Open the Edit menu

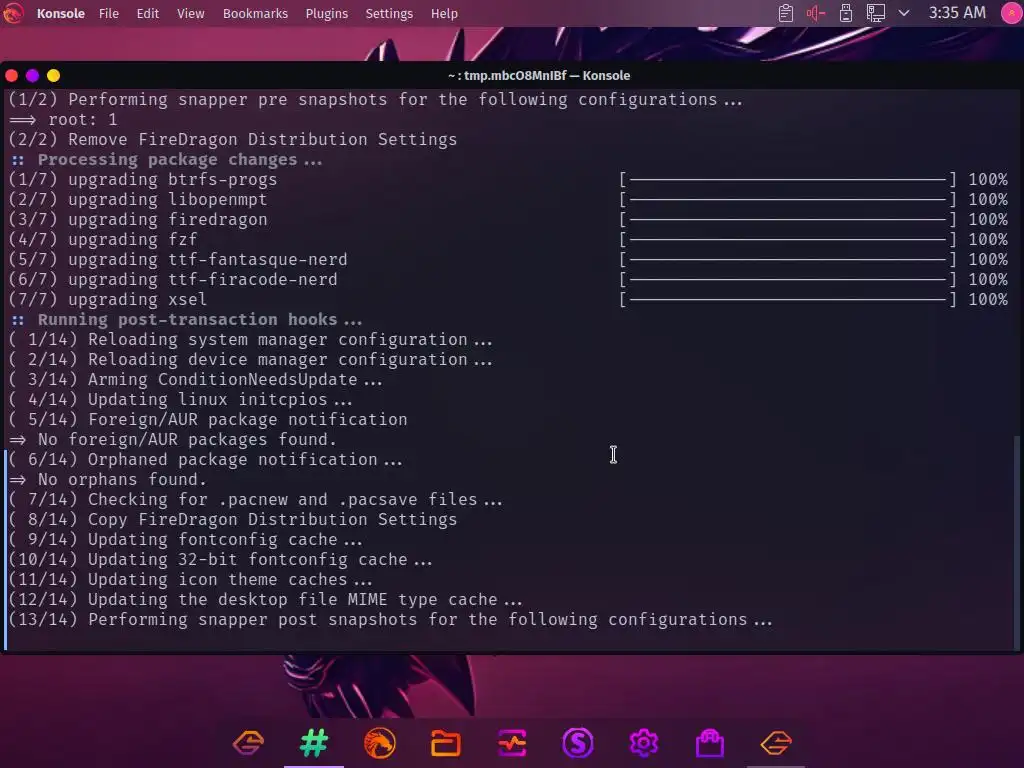tap(148, 14)
